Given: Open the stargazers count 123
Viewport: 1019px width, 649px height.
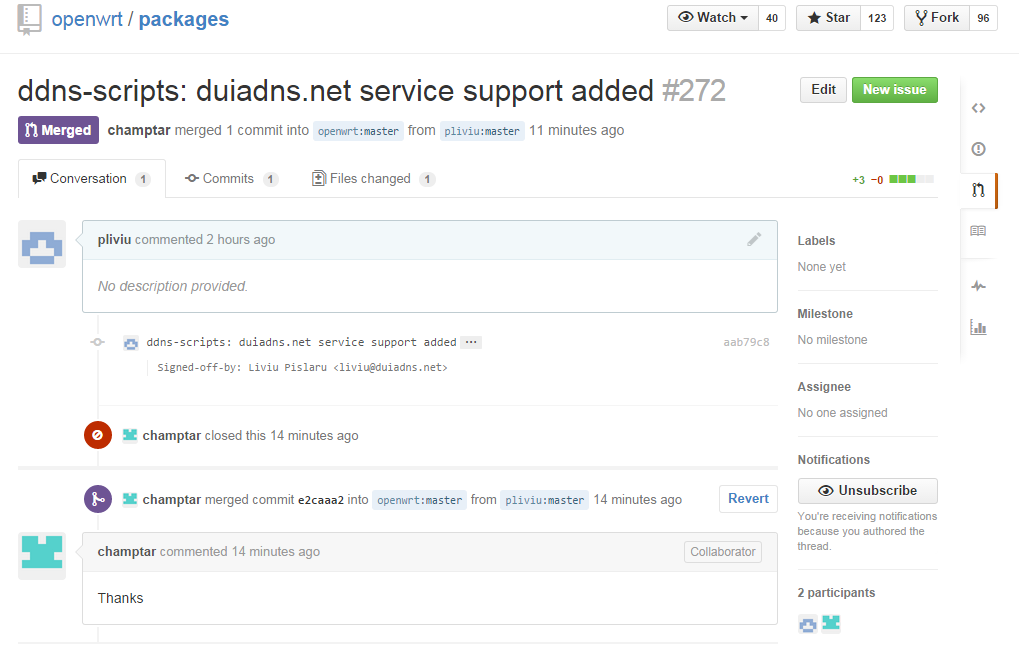Looking at the screenshot, I should pos(877,18).
